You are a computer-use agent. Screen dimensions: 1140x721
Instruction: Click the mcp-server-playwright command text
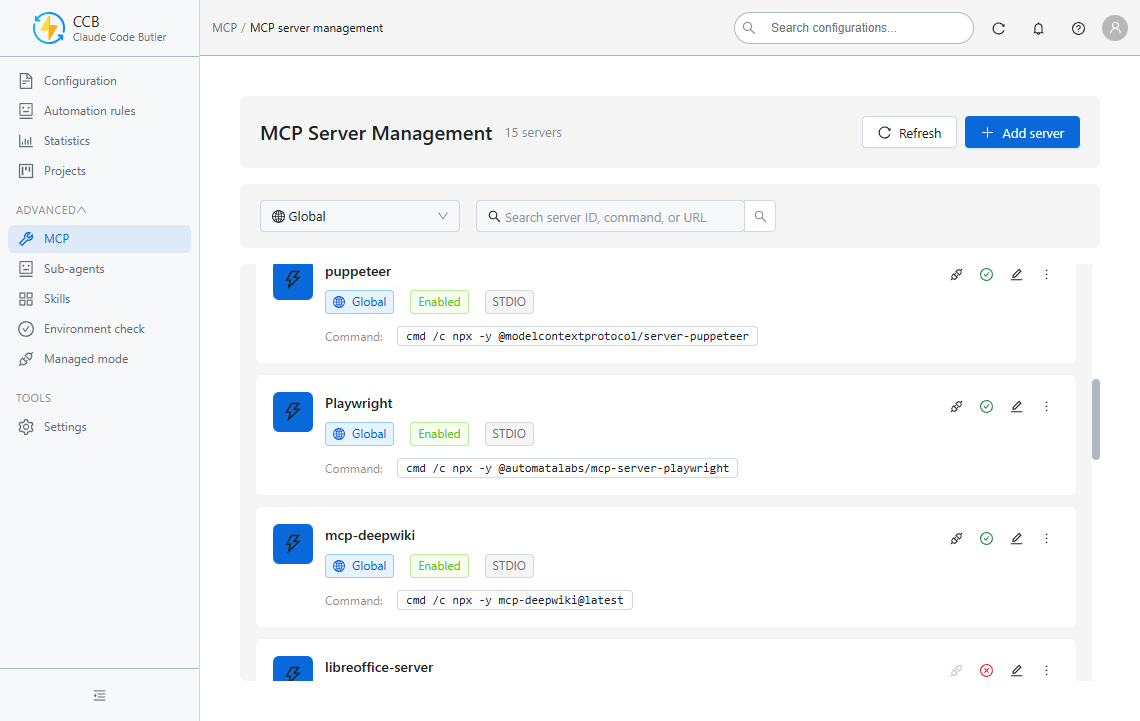click(567, 468)
